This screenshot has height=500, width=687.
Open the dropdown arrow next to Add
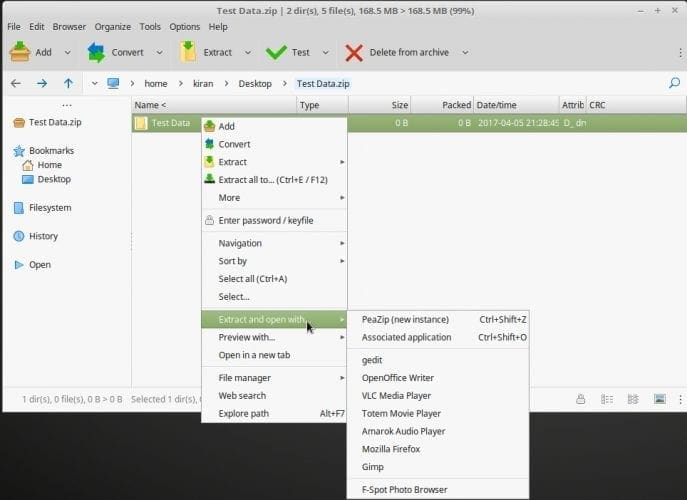67,52
